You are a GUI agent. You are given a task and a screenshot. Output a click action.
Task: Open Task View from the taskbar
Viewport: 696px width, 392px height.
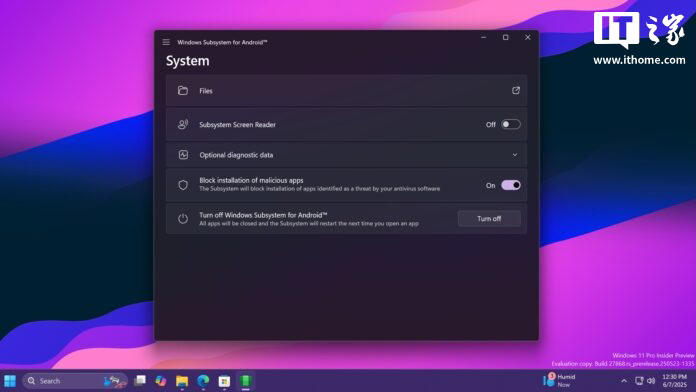coord(140,381)
